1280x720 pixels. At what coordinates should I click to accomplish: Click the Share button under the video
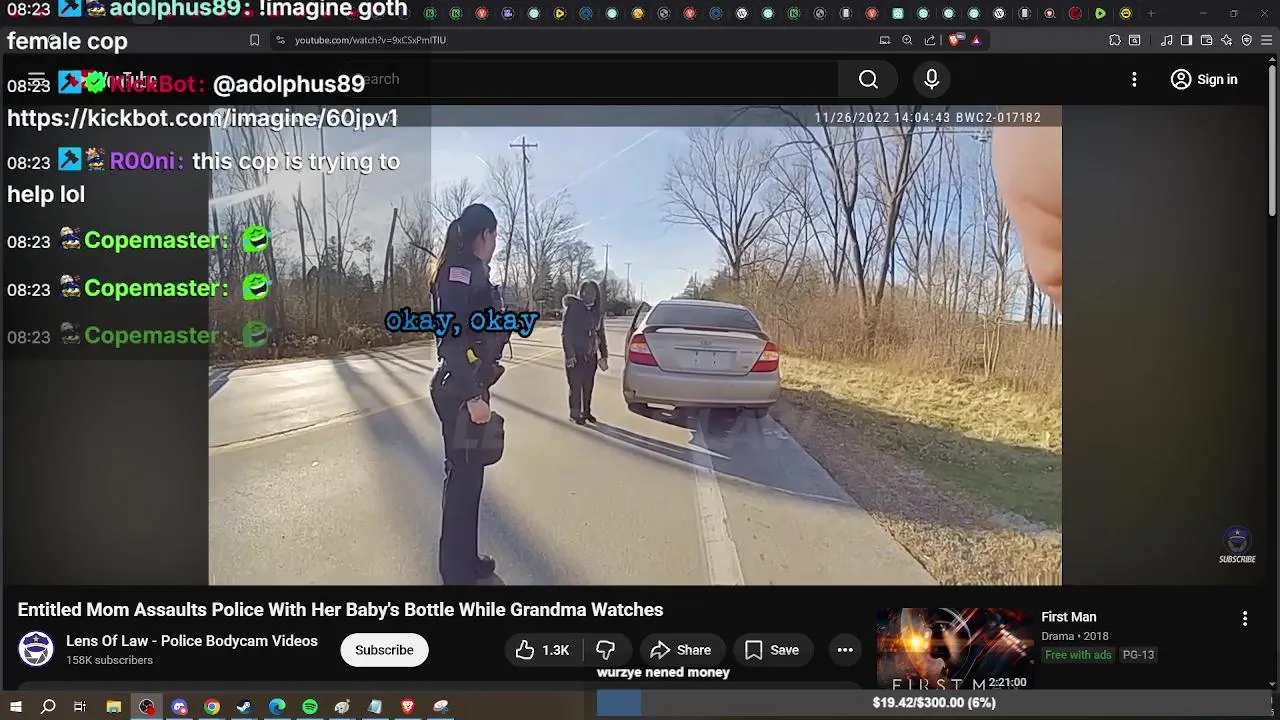tap(681, 650)
